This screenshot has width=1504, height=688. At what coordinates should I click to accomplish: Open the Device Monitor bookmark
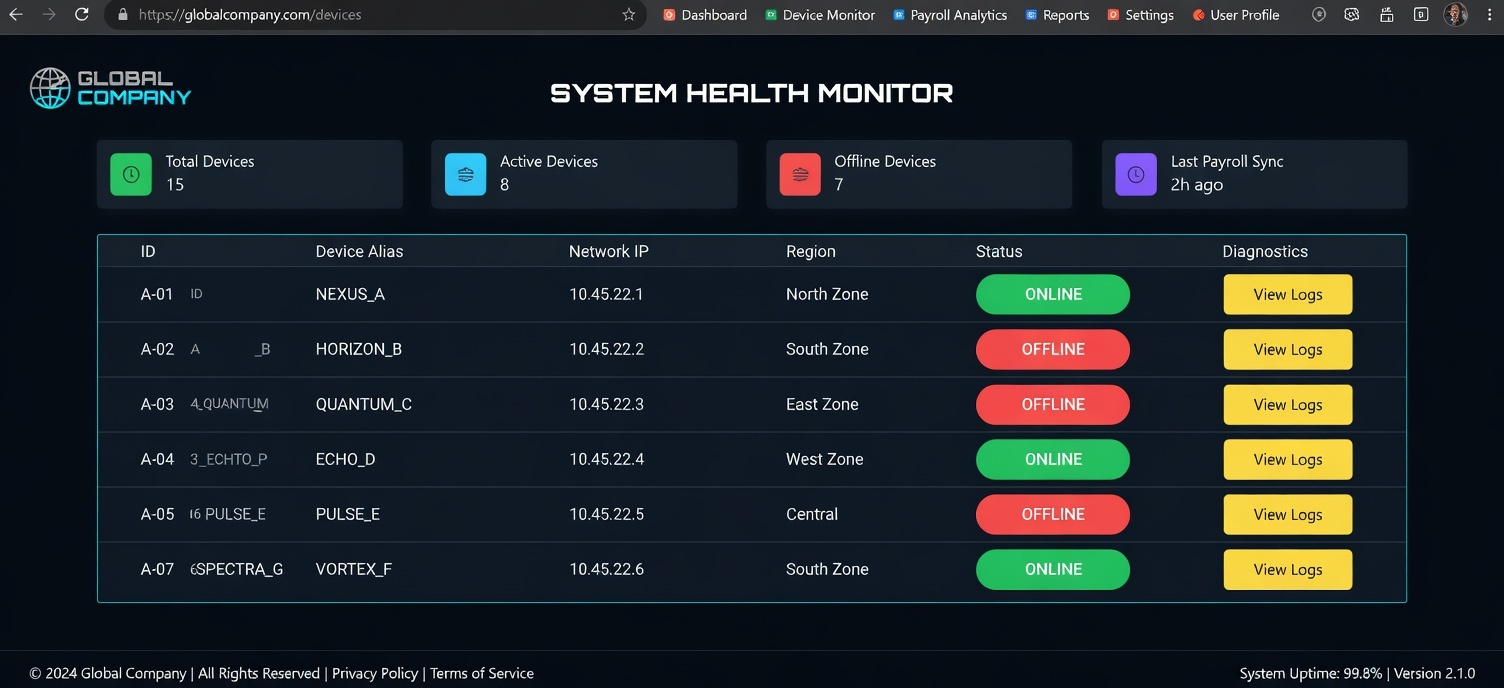(x=820, y=15)
